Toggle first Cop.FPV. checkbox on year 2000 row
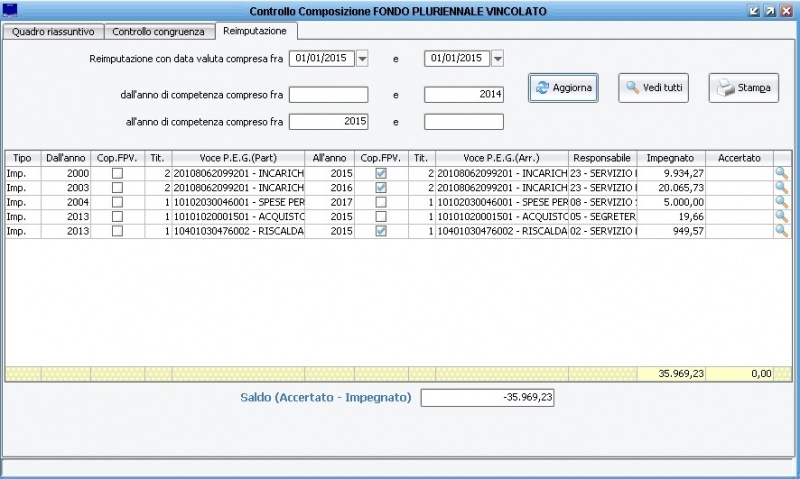The height and width of the screenshot is (479, 800). click(118, 173)
